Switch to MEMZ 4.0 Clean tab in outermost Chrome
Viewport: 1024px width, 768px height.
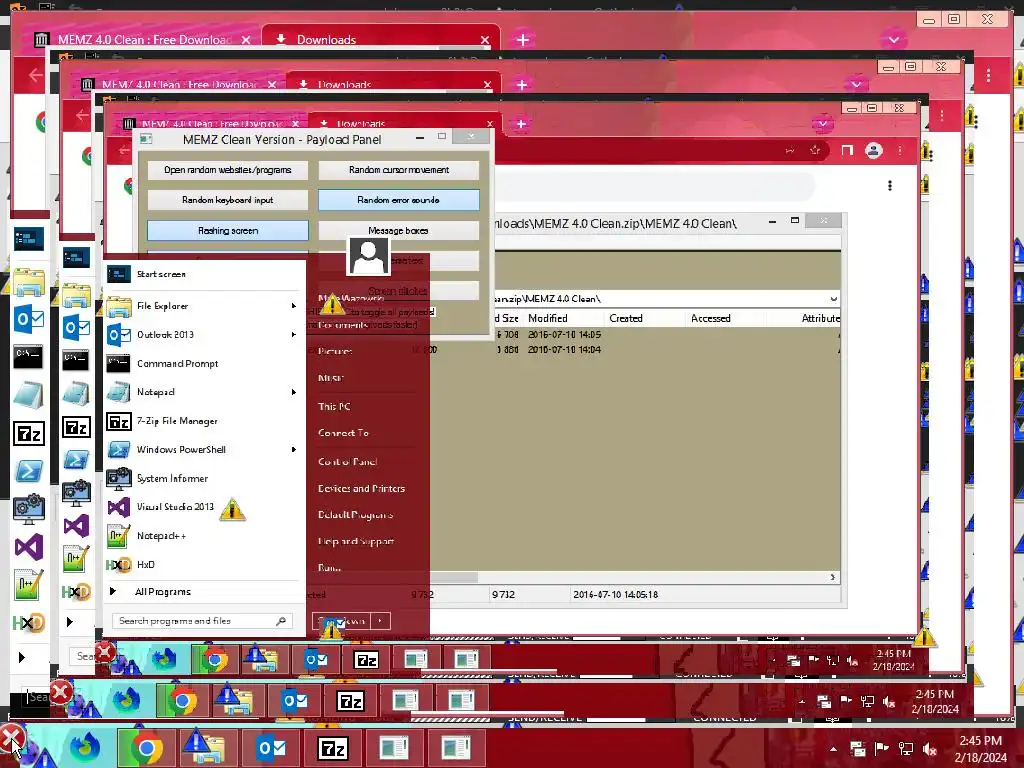(x=144, y=40)
